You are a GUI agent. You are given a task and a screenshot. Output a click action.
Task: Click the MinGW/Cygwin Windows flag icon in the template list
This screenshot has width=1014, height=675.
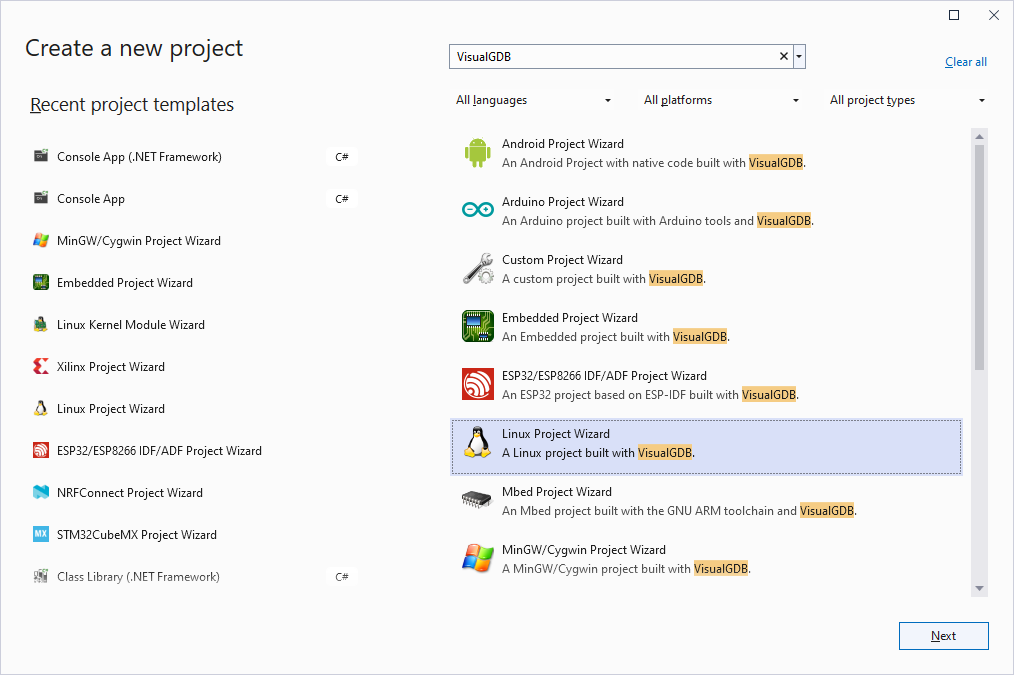click(477, 558)
